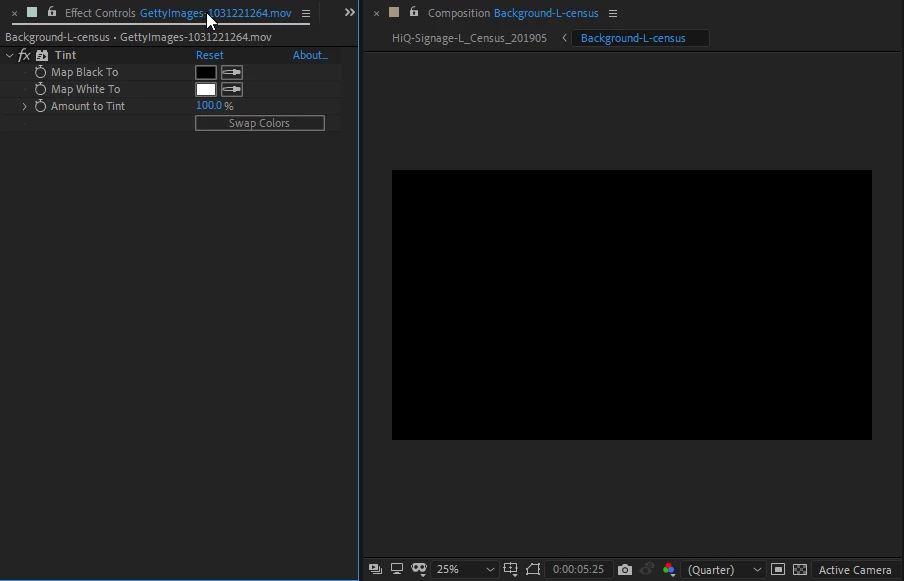
Task: Click the Map White To eyedropper icon
Action: (x=232, y=89)
